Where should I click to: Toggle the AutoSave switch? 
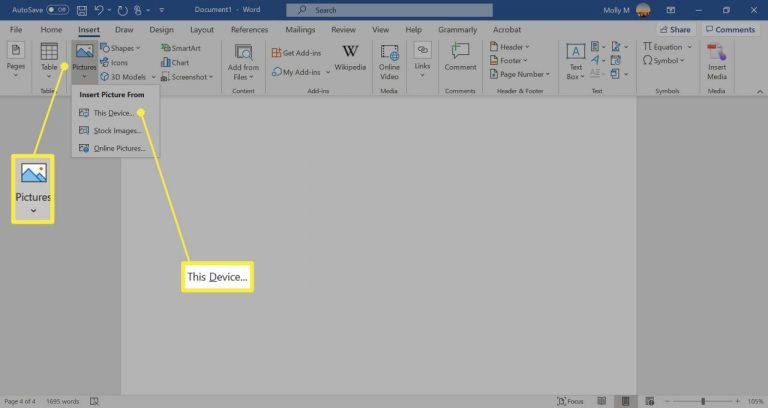point(58,10)
